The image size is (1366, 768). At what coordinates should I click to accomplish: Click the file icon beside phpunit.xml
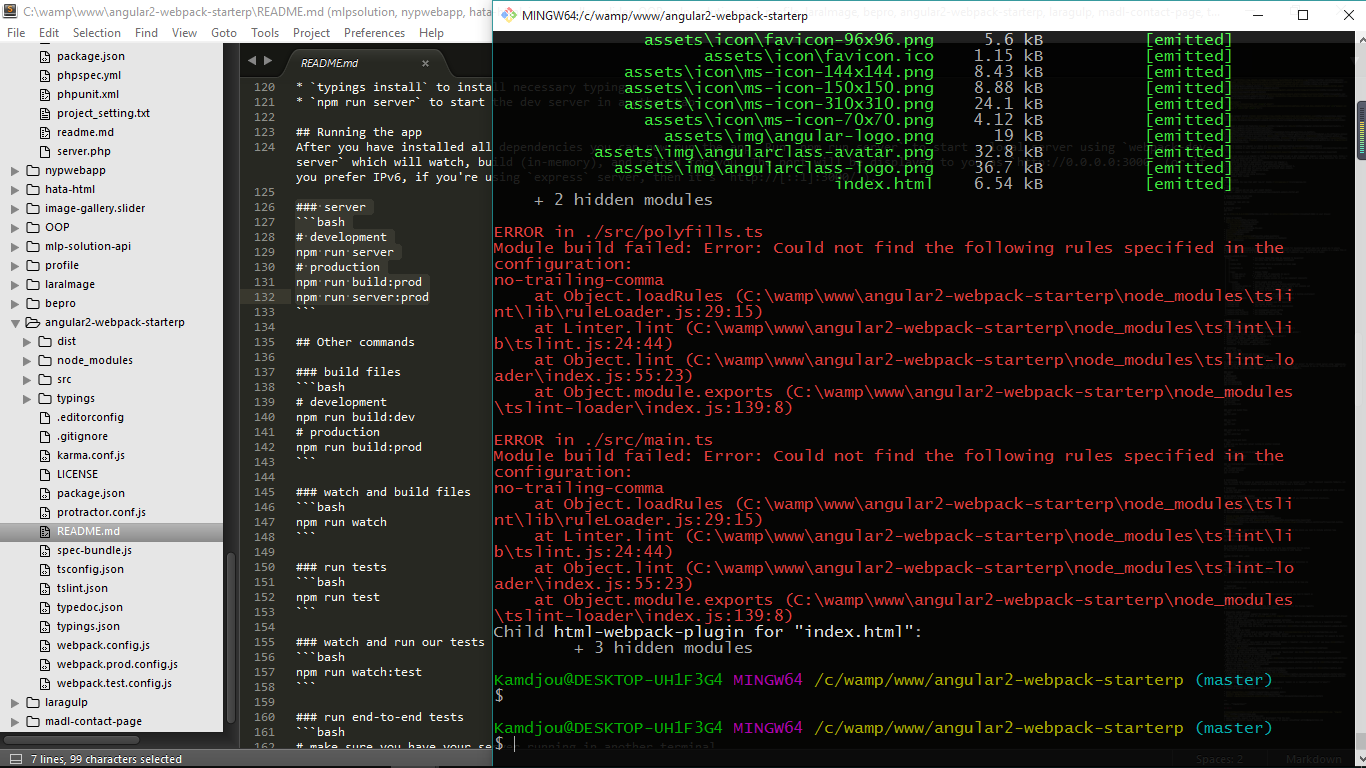[x=44, y=94]
